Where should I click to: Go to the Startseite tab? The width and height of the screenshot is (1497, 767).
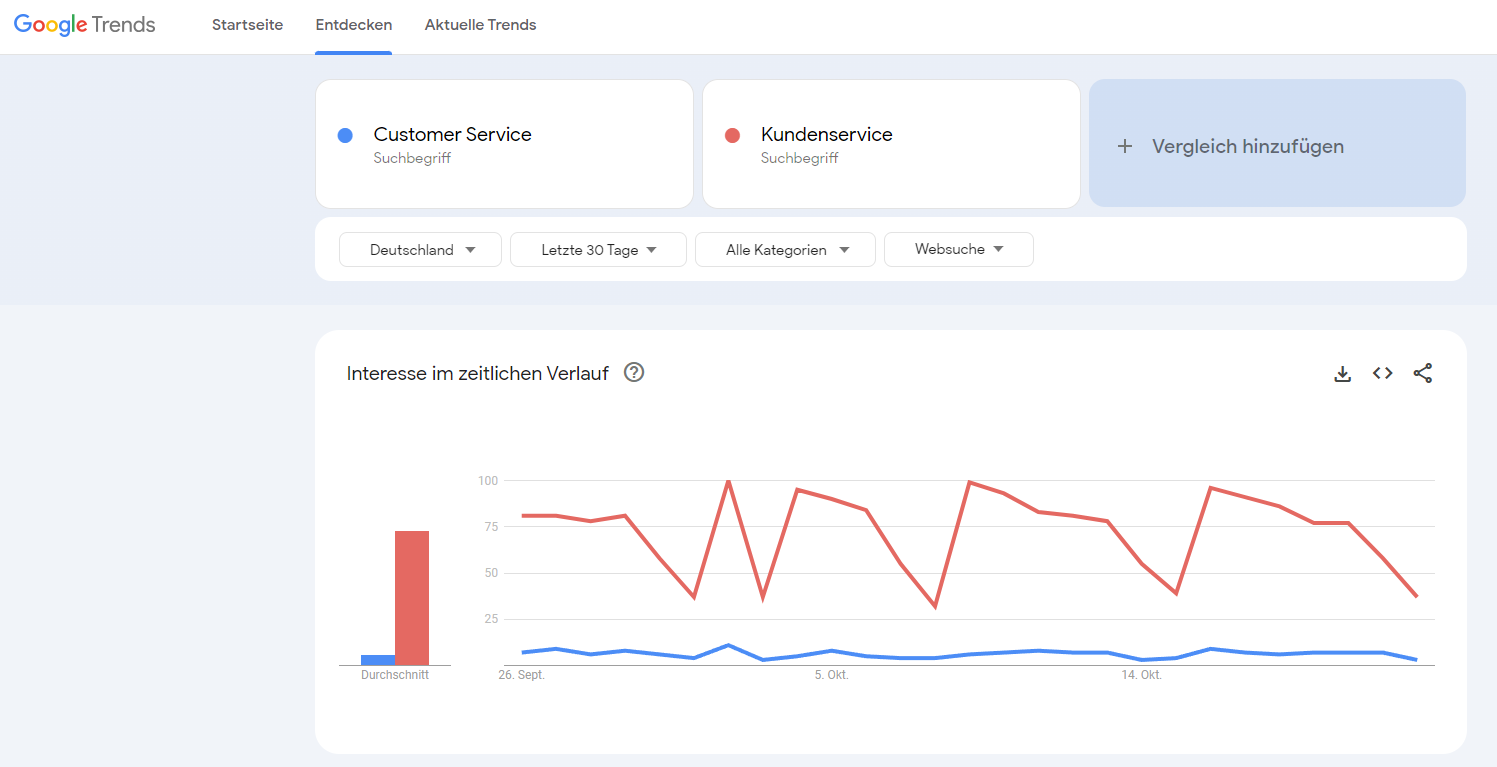247,25
